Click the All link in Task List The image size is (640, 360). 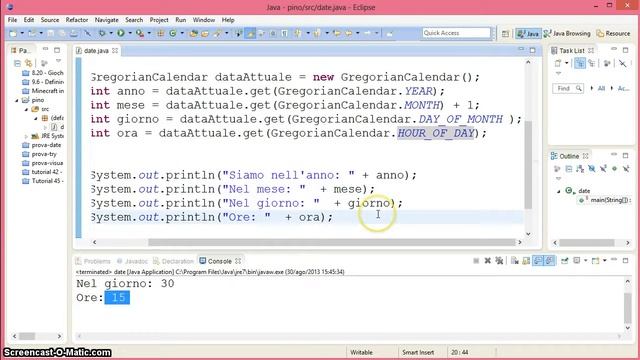pyautogui.click(x=601, y=88)
